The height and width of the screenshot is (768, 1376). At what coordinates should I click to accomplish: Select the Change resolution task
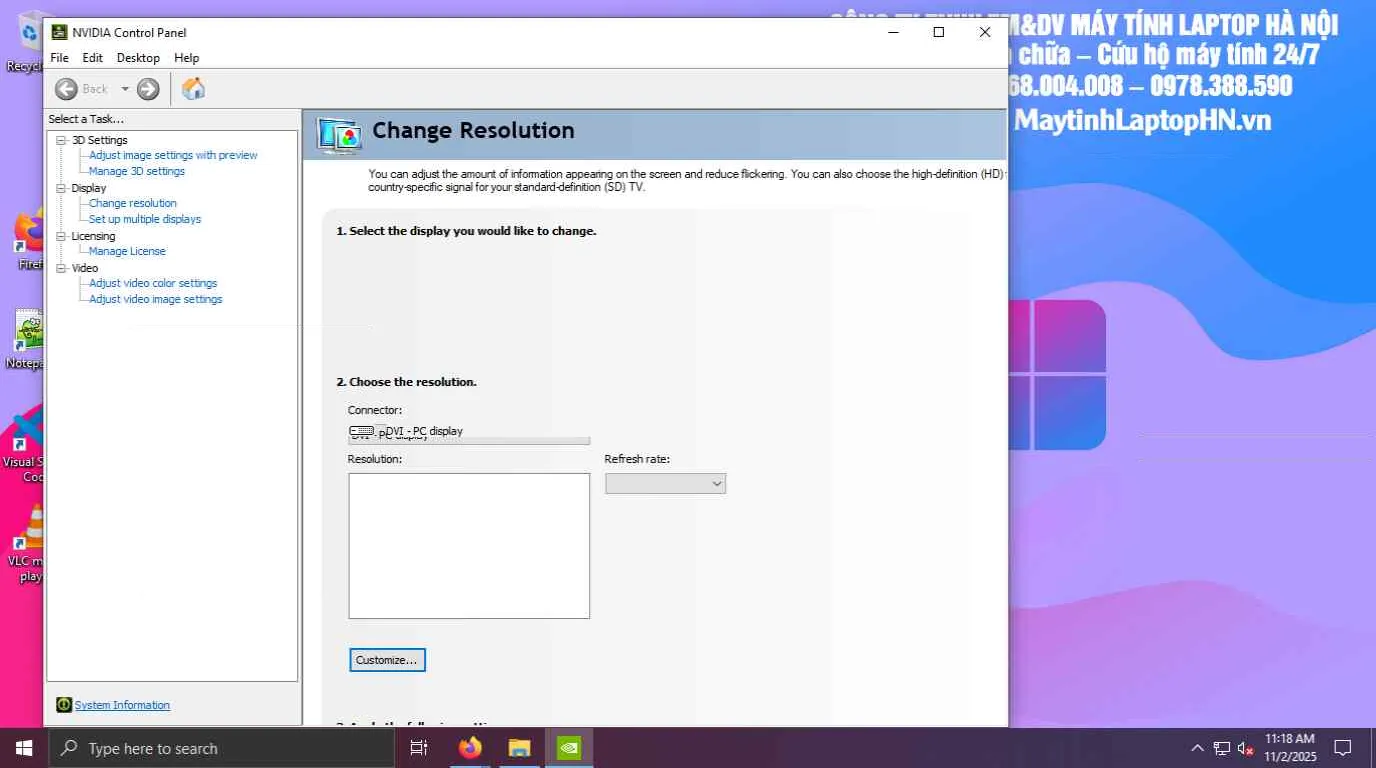[133, 203]
